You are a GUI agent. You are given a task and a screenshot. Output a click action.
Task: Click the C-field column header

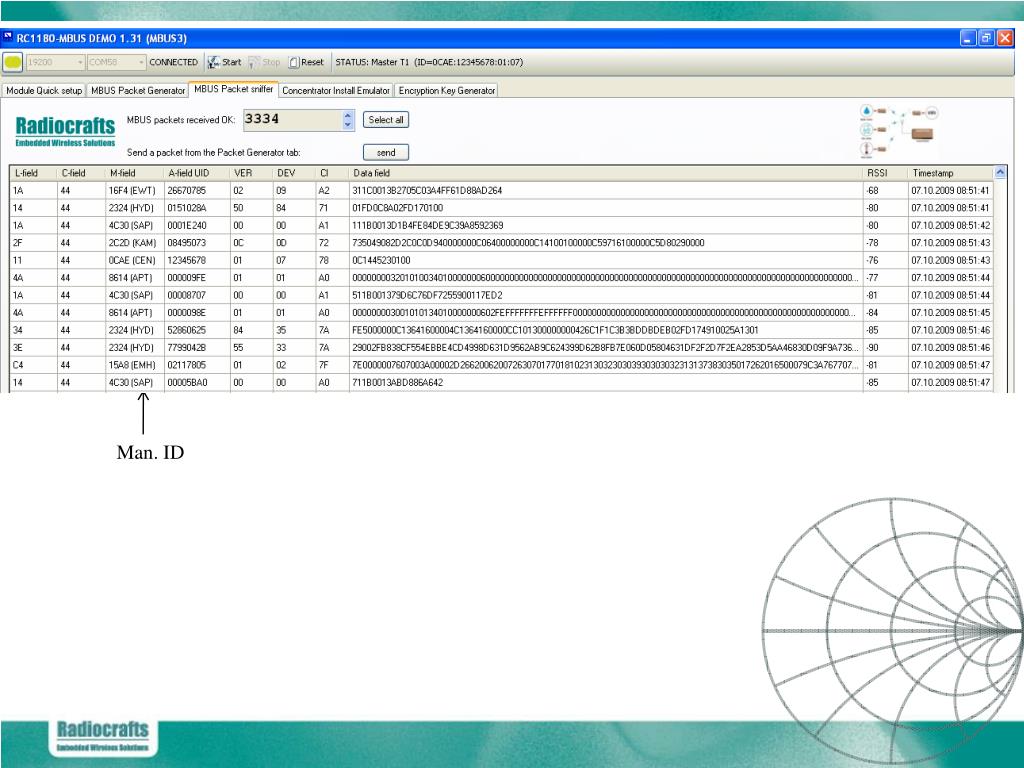tap(81, 173)
